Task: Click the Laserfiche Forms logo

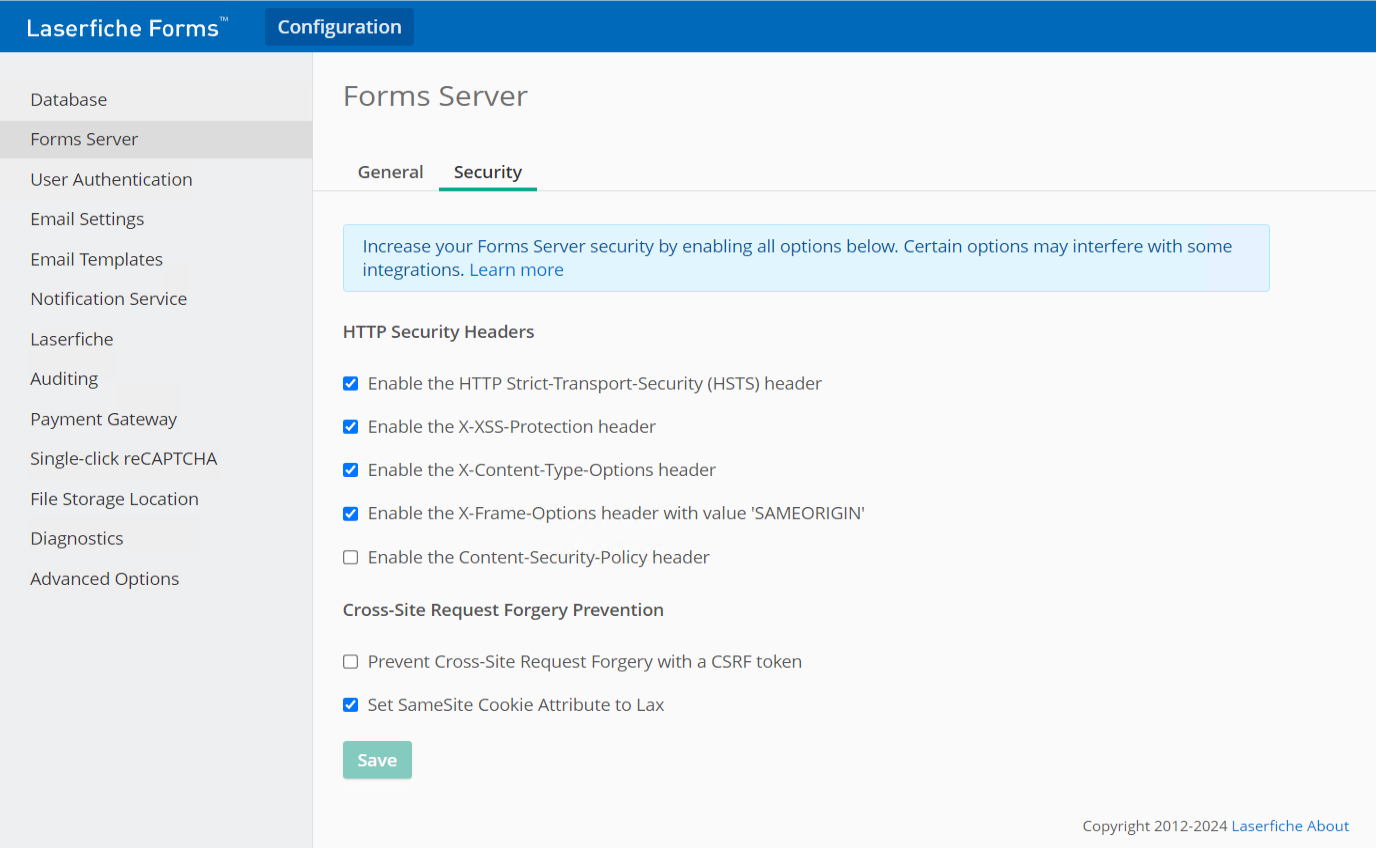Action: pos(127,27)
